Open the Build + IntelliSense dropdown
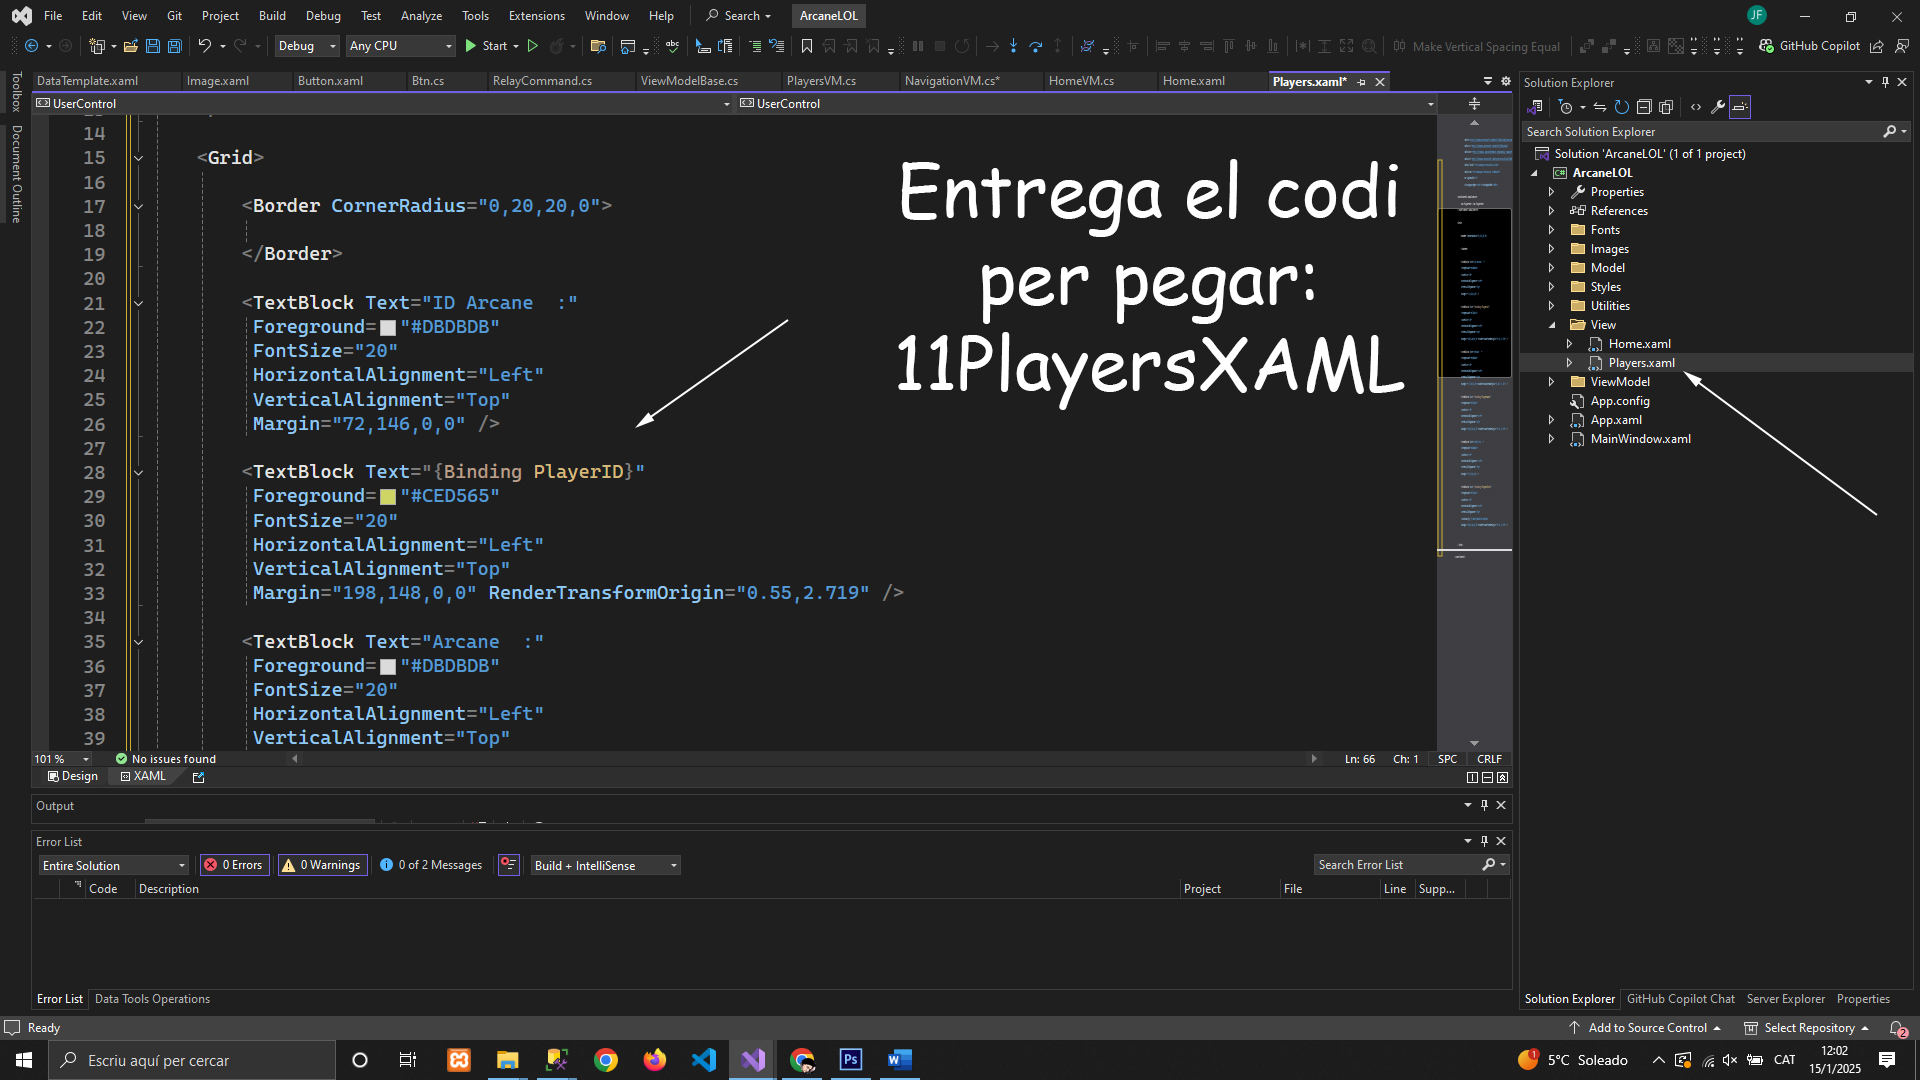This screenshot has height=1080, width=1920. click(x=605, y=865)
